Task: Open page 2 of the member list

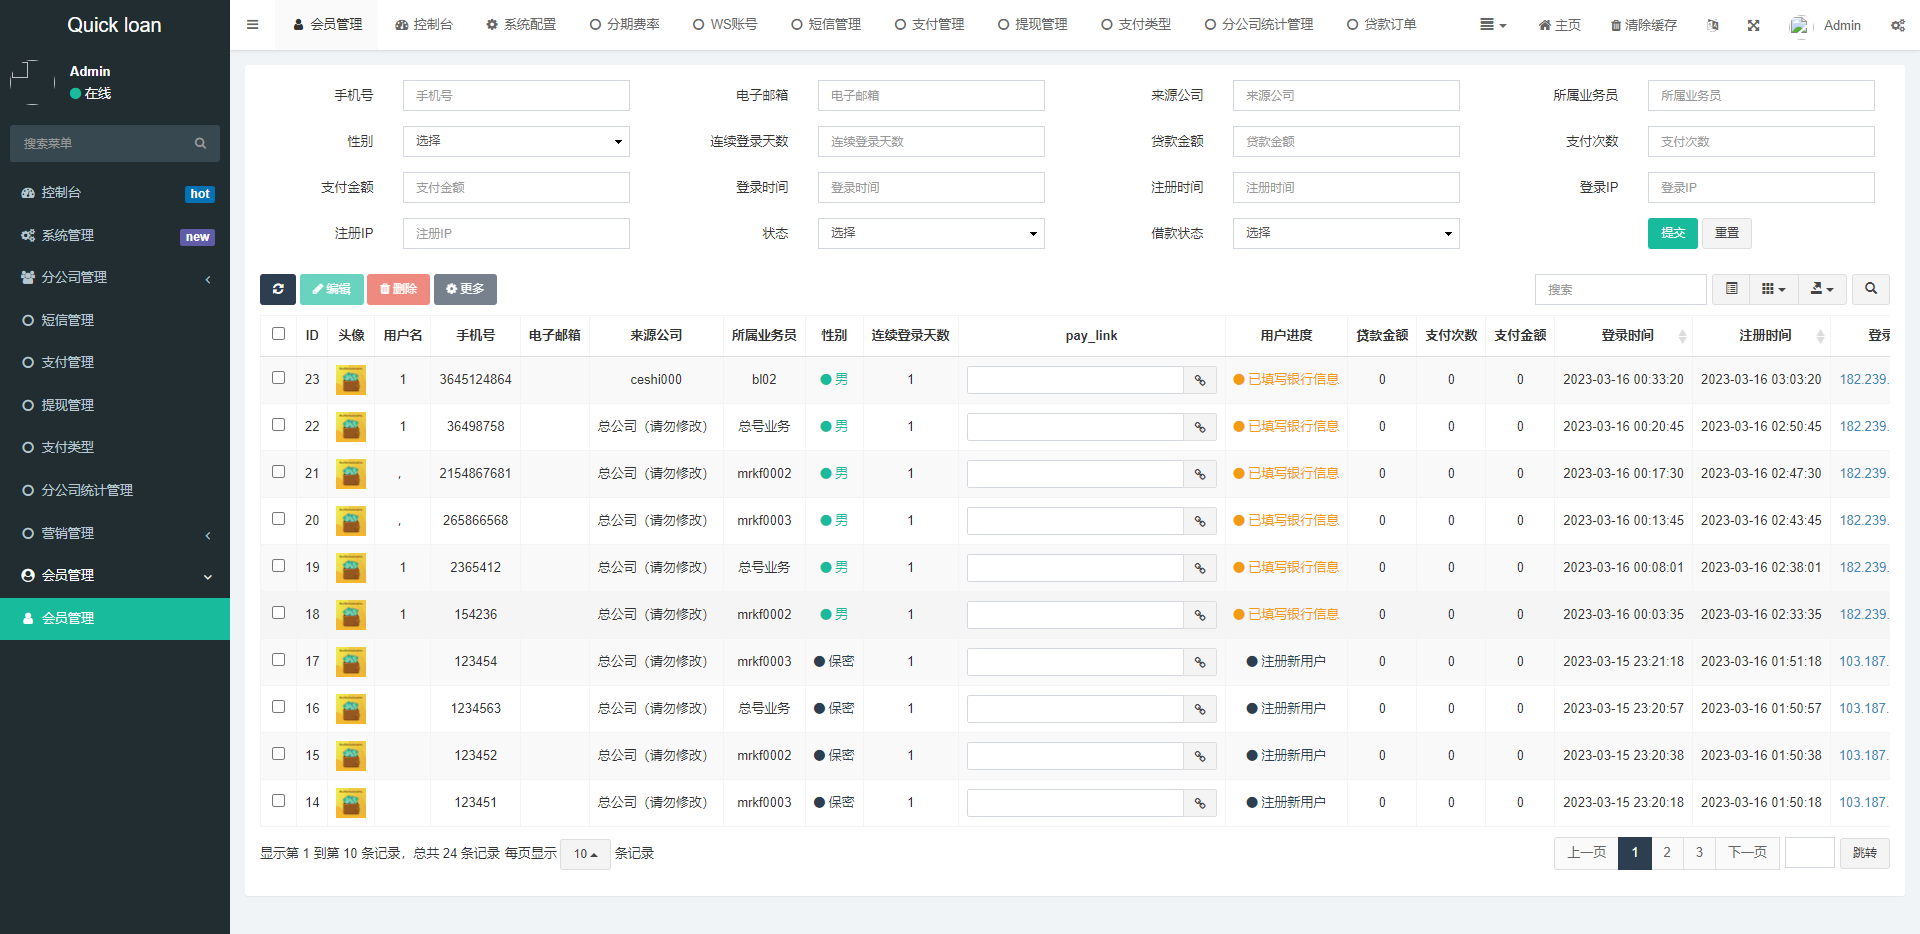Action: click(x=1666, y=853)
